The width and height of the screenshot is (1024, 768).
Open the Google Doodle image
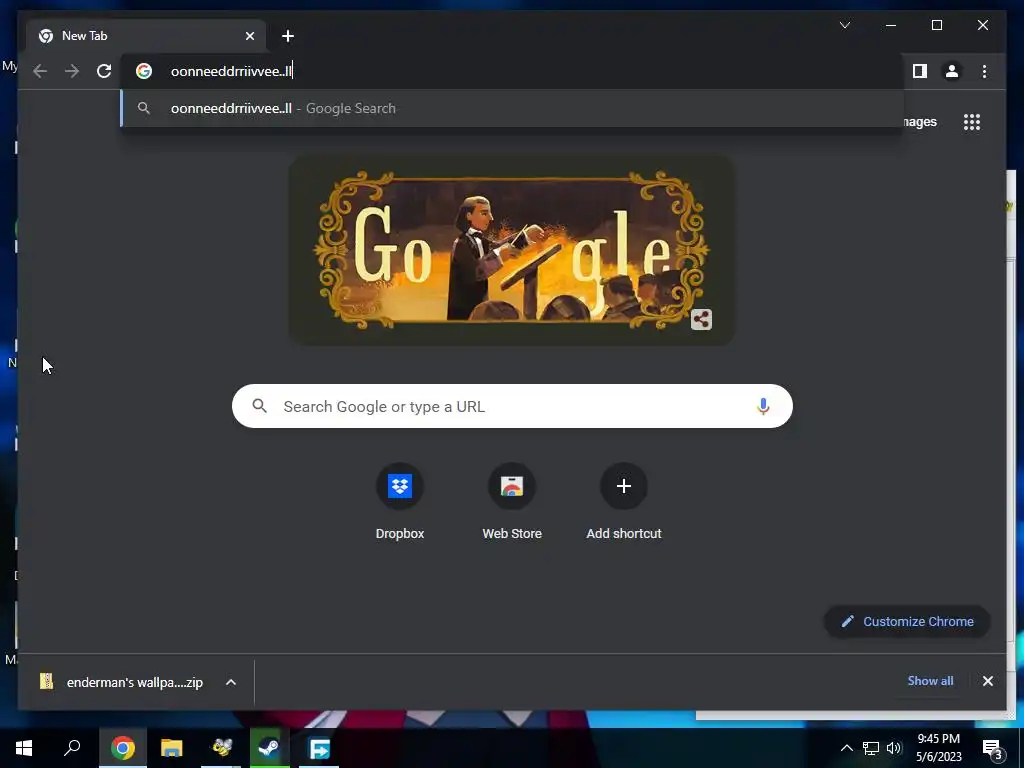pos(511,249)
